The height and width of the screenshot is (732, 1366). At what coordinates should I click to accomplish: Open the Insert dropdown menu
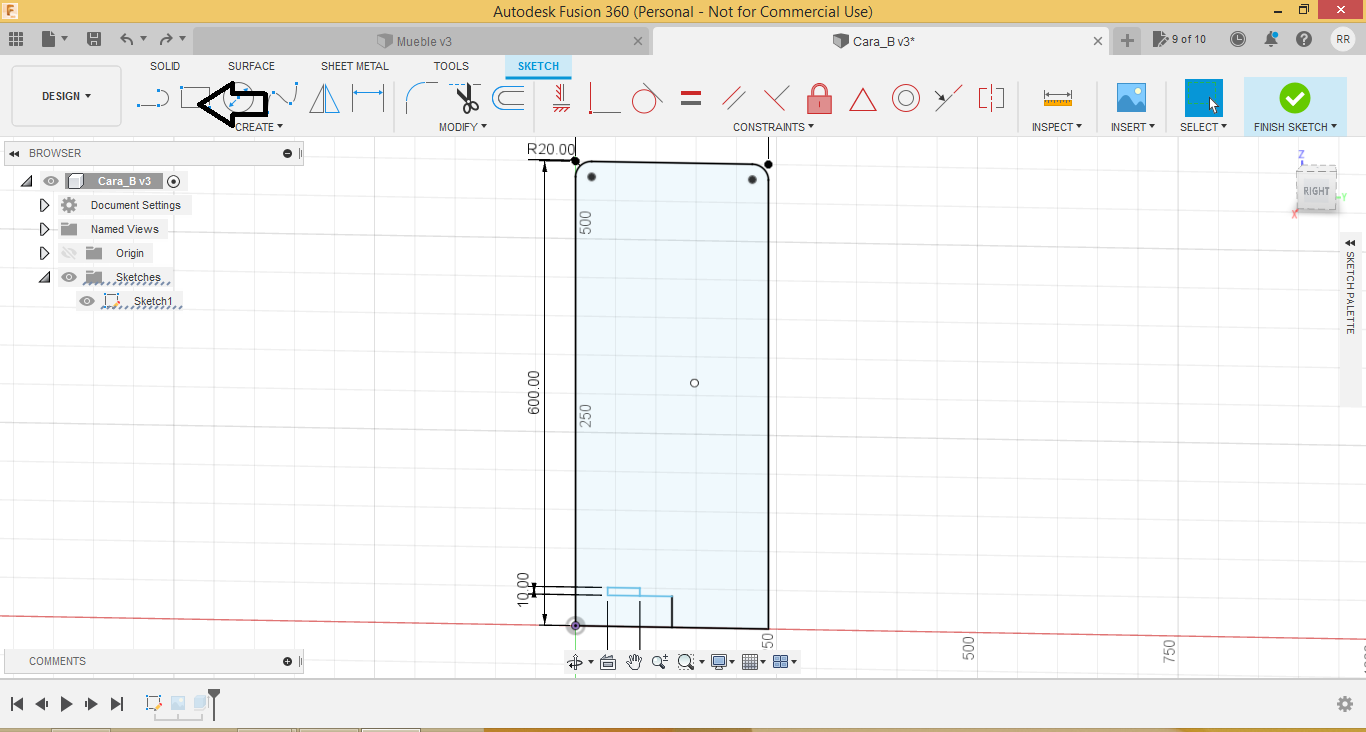[x=1133, y=127]
